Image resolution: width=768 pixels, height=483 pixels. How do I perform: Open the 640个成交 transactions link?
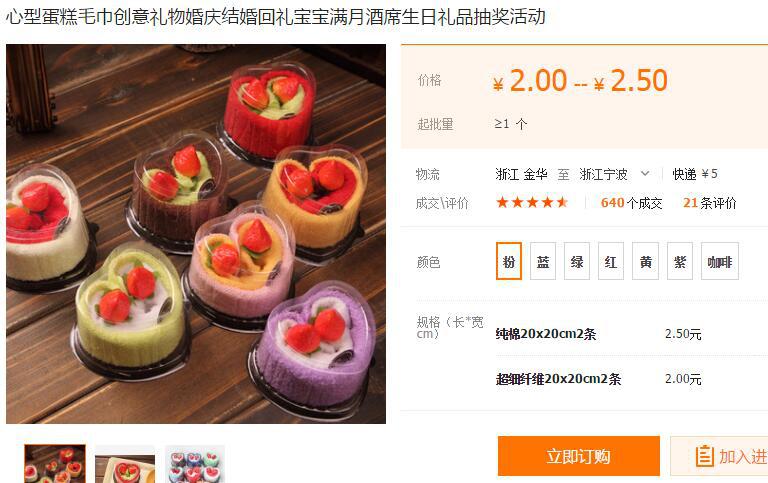[x=631, y=202]
